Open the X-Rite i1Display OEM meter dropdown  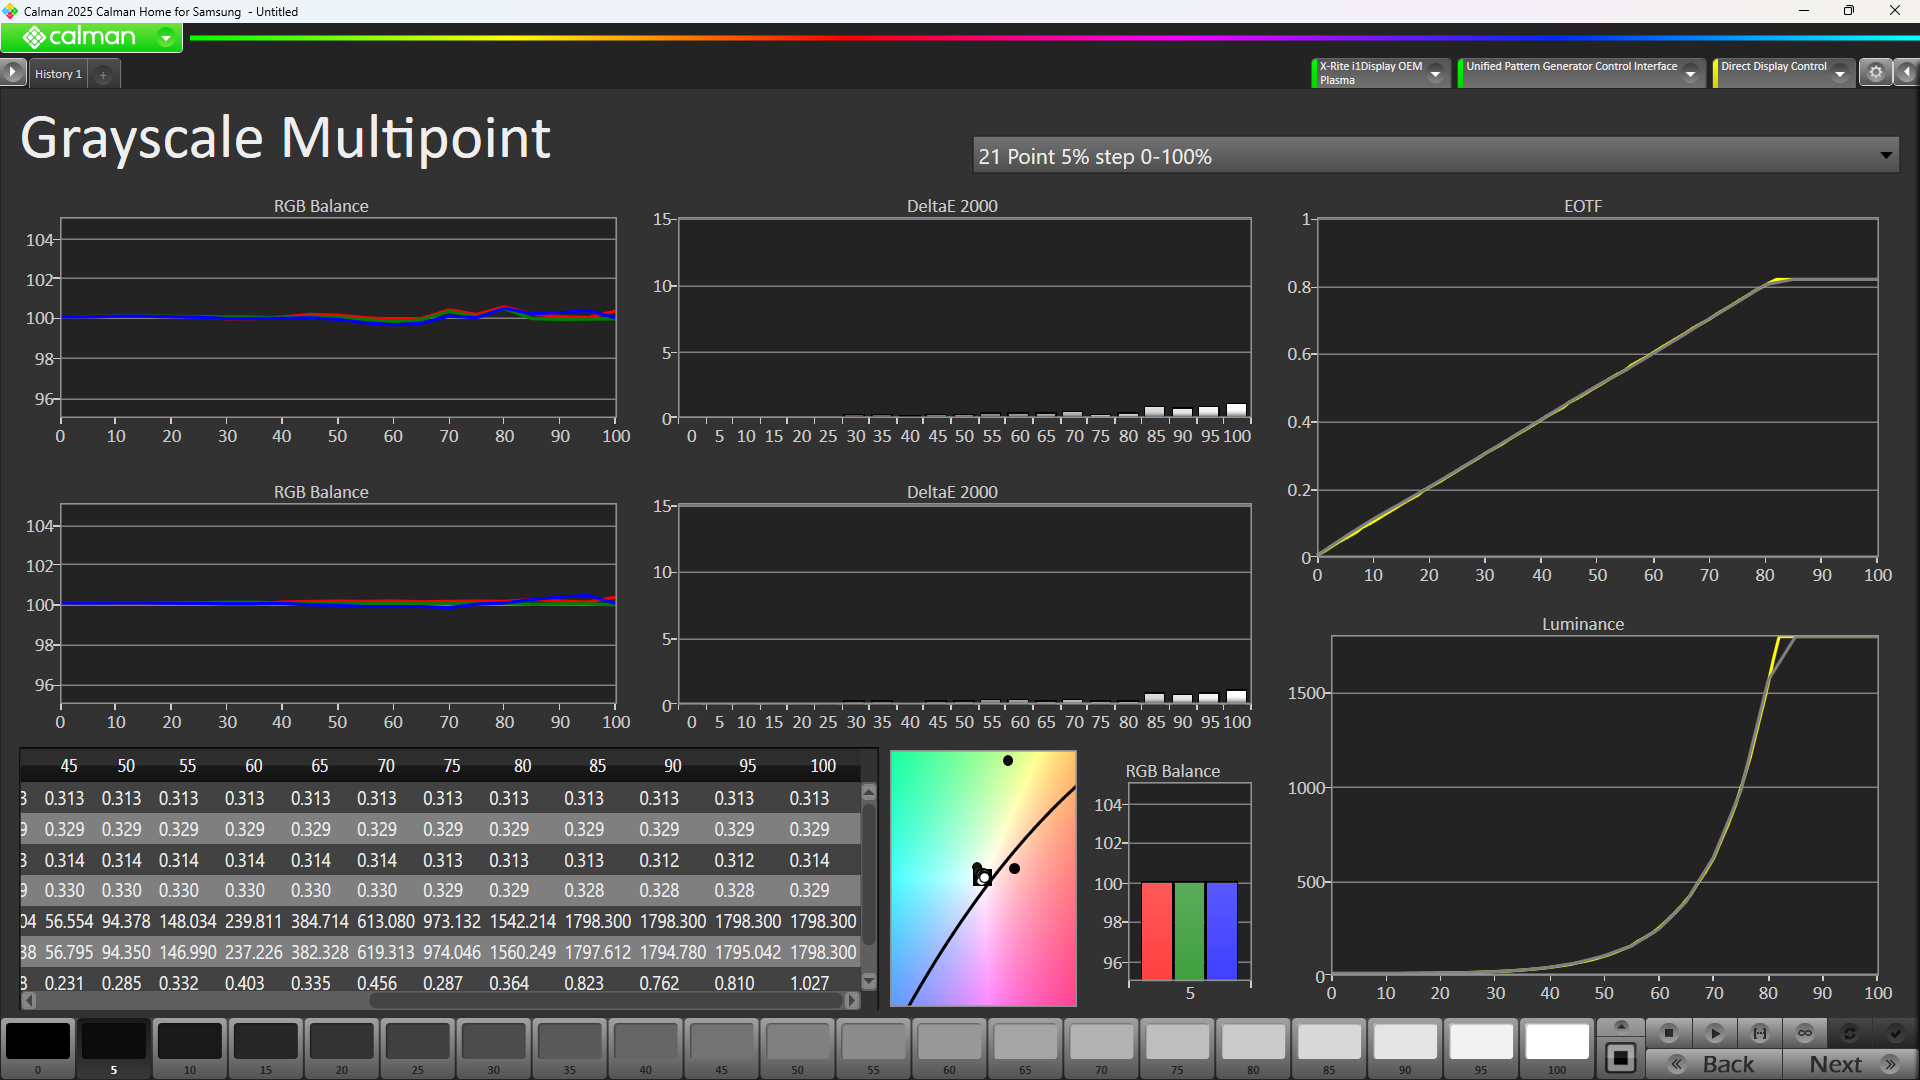[1435, 74]
